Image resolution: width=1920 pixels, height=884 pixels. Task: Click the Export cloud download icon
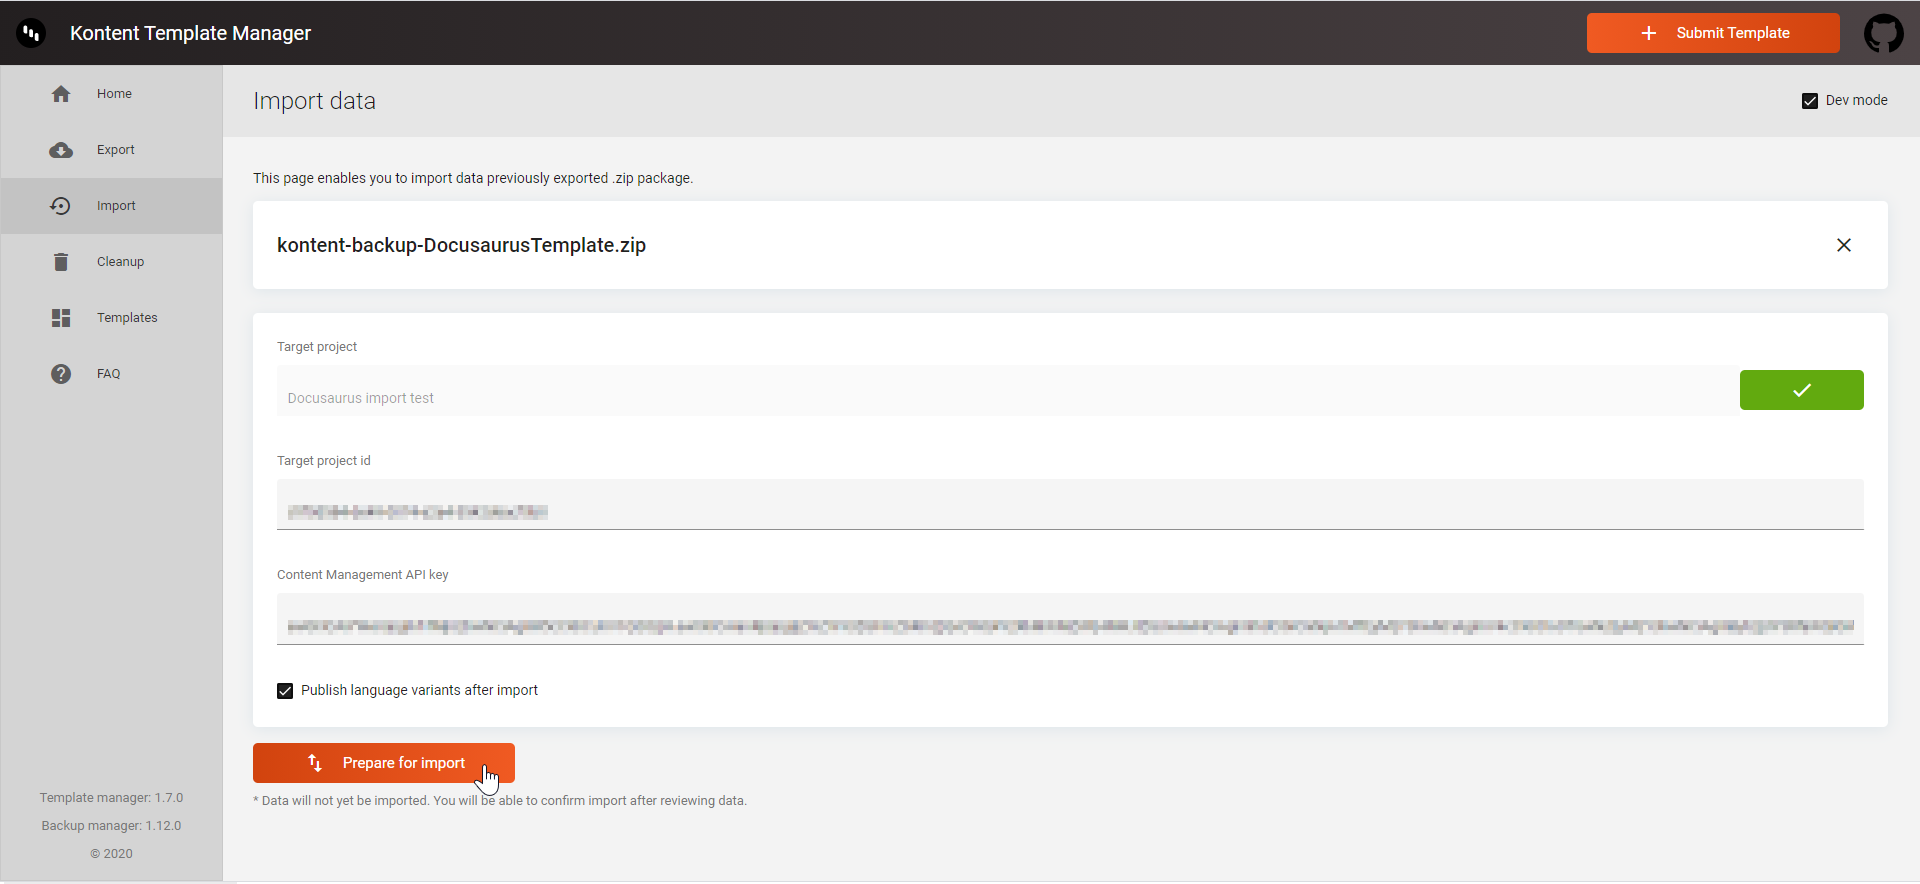click(61, 150)
